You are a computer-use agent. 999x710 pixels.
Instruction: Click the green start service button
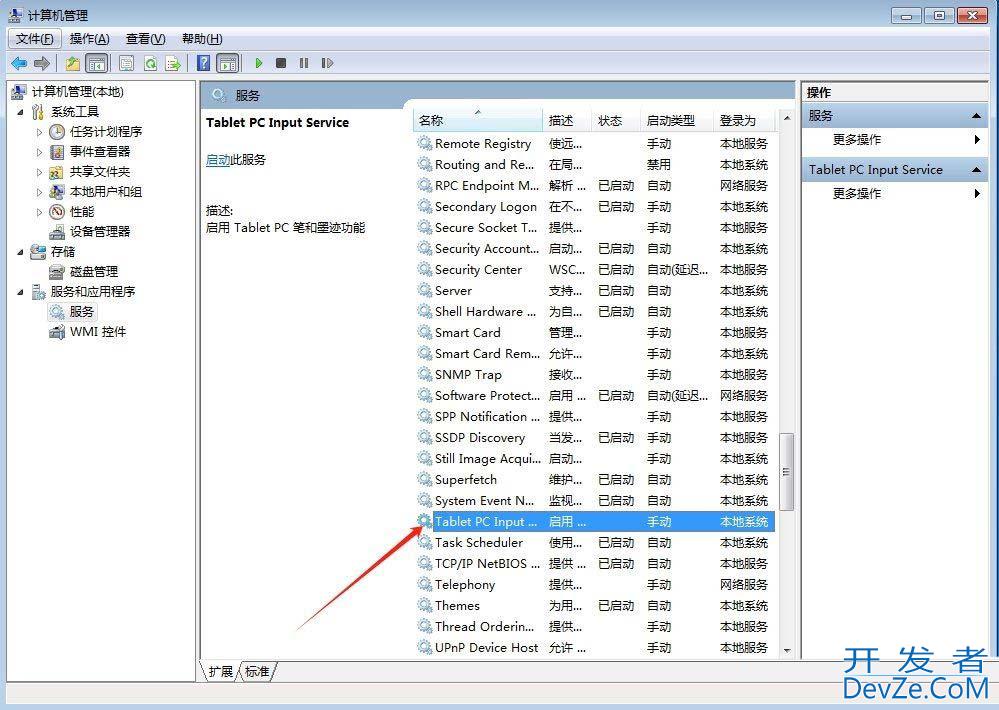pos(258,63)
